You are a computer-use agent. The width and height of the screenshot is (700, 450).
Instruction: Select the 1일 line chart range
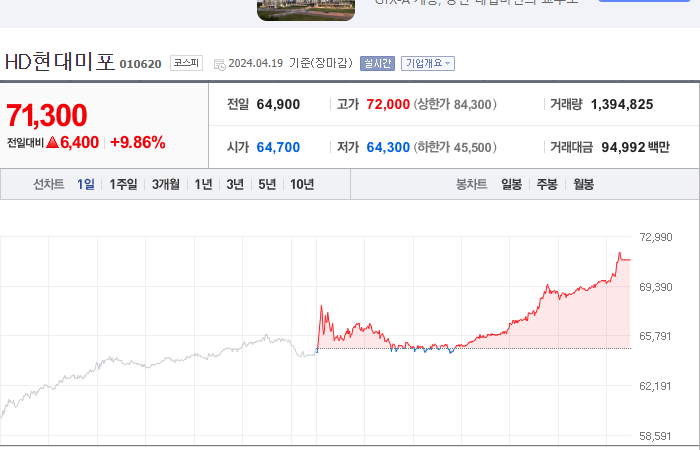[x=86, y=184]
